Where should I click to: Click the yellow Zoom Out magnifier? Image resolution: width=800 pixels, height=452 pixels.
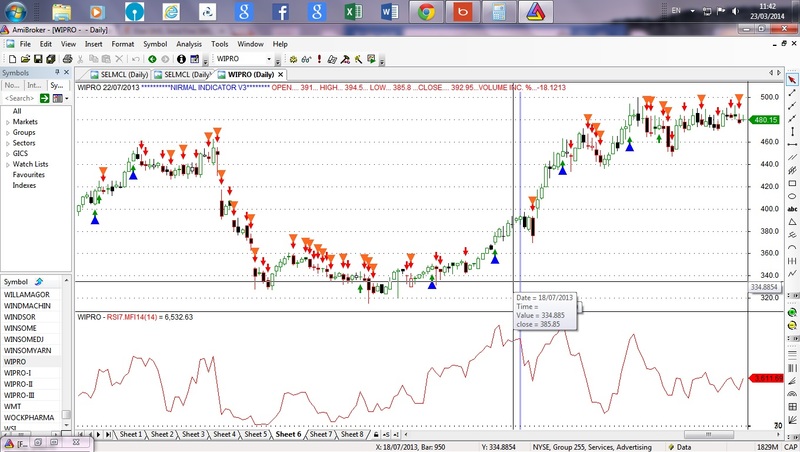792,325
